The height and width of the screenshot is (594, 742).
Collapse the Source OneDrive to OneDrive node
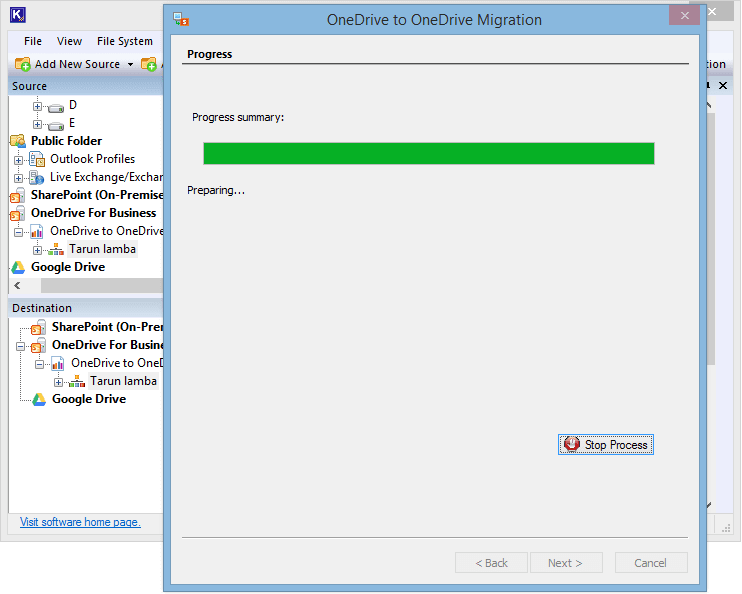18,232
